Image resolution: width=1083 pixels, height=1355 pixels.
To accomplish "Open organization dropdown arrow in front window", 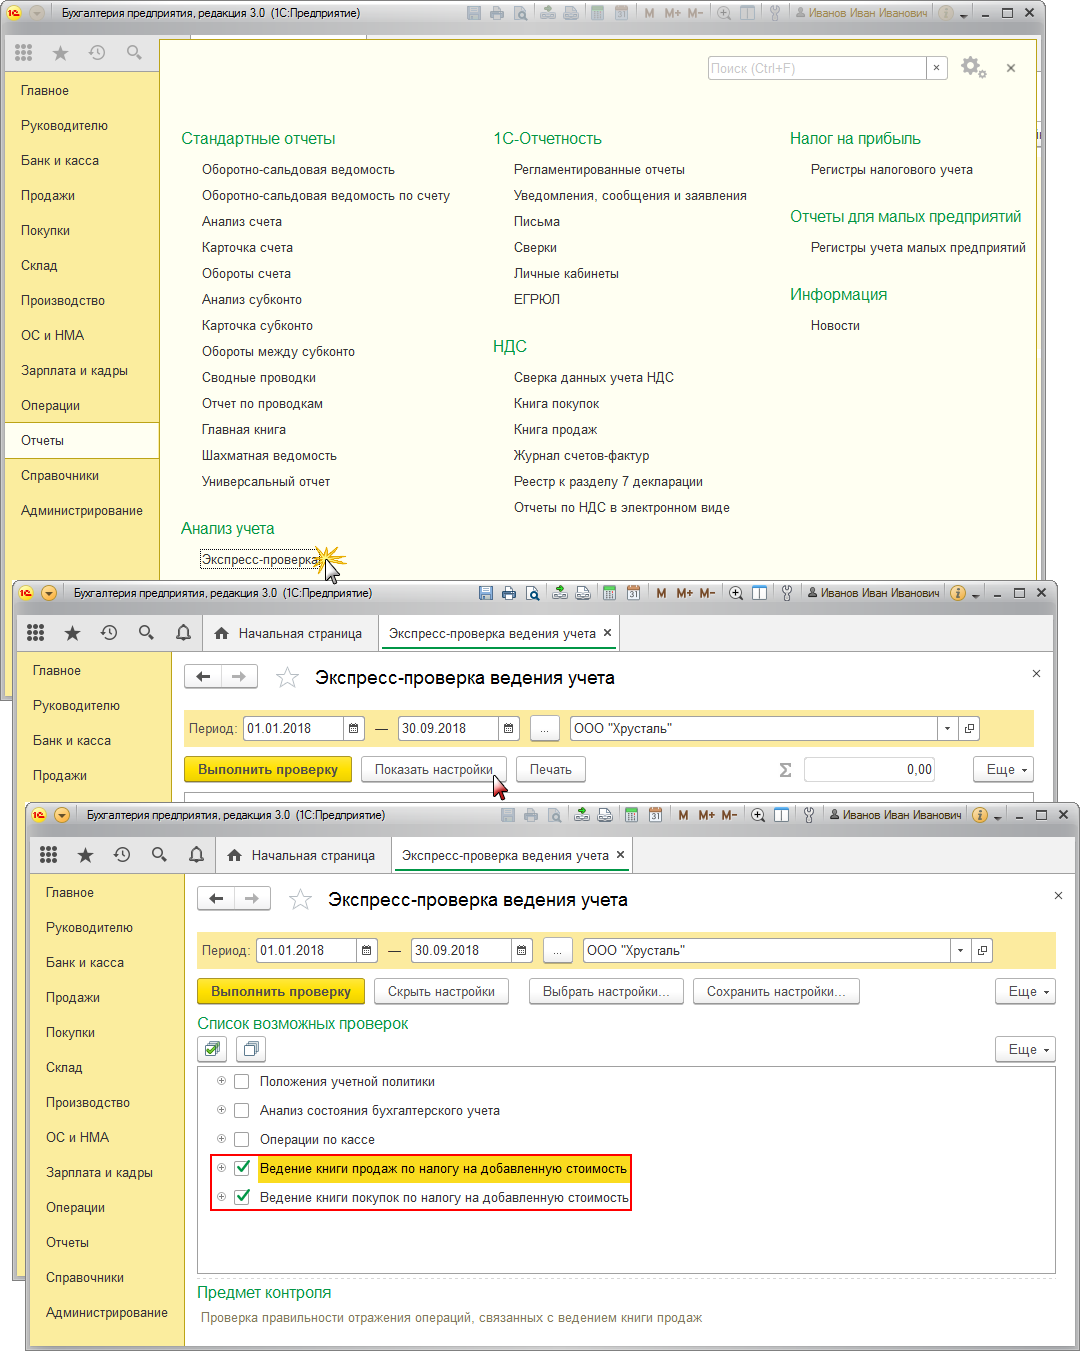I will (x=961, y=950).
